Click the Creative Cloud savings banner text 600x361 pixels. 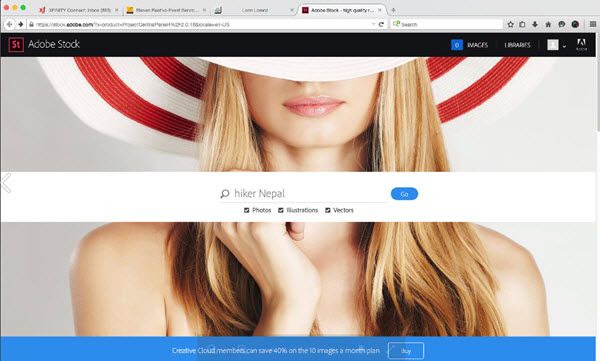276,351
